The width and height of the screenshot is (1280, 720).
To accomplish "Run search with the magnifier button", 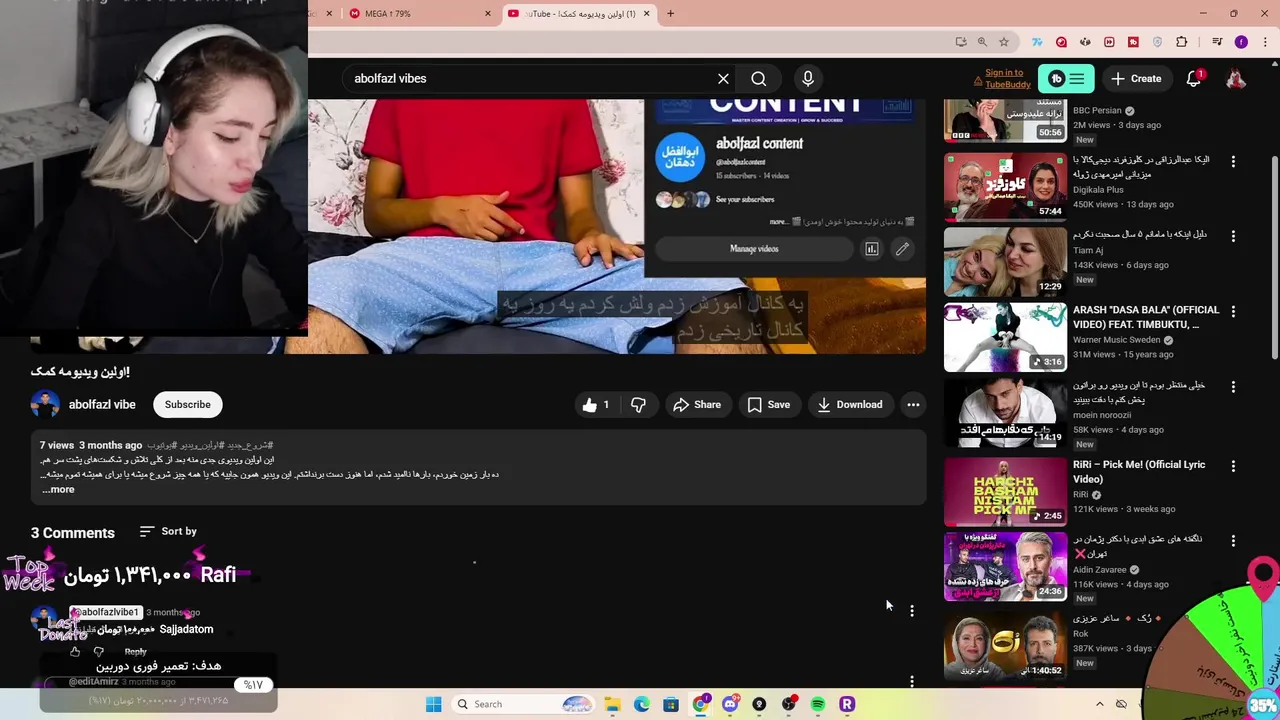I will pos(759,79).
